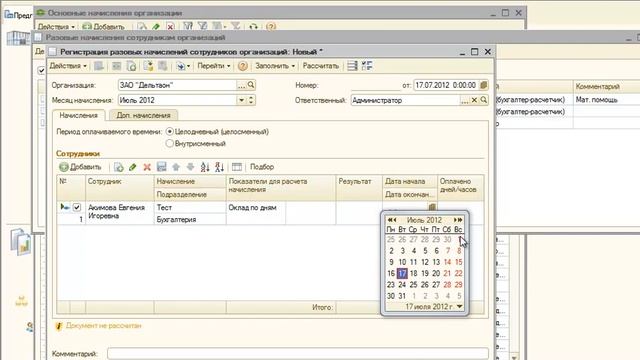Click the tree structure icon at toolbar end

coord(367,66)
